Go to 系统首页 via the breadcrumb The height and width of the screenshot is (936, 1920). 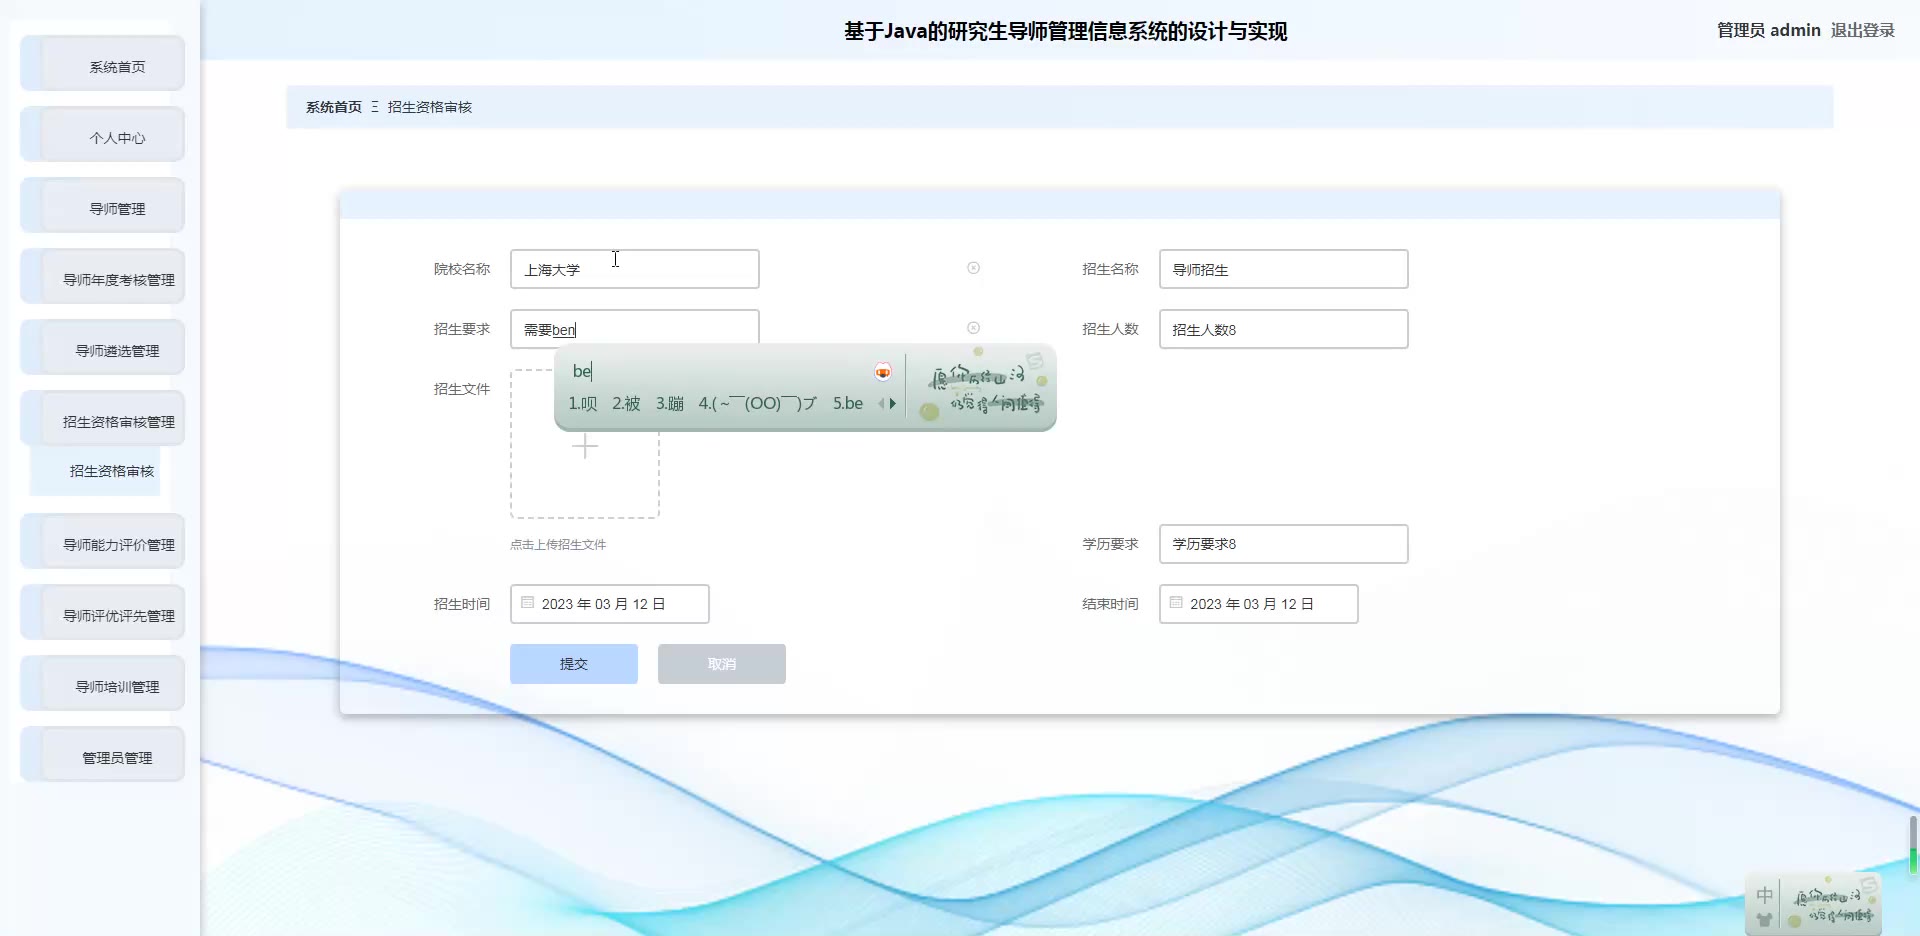[x=334, y=107]
